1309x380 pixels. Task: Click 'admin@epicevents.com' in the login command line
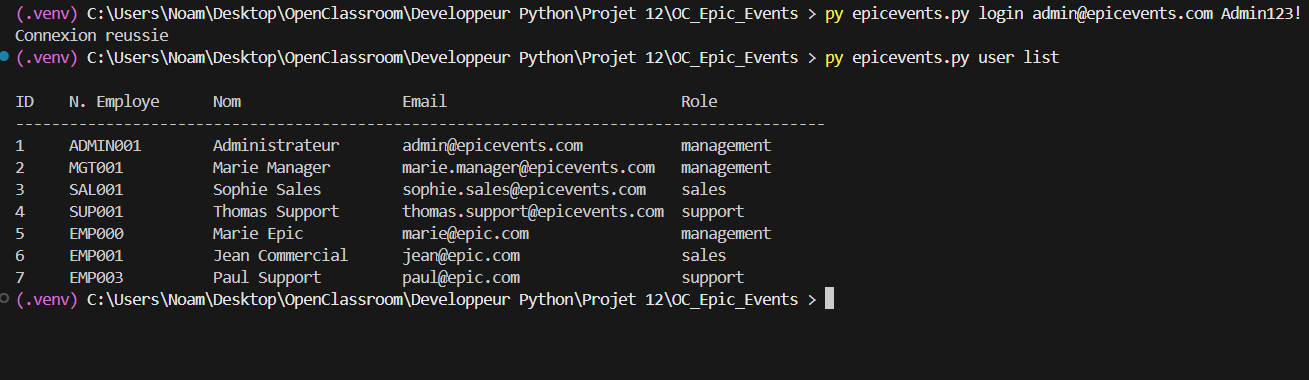click(1122, 14)
